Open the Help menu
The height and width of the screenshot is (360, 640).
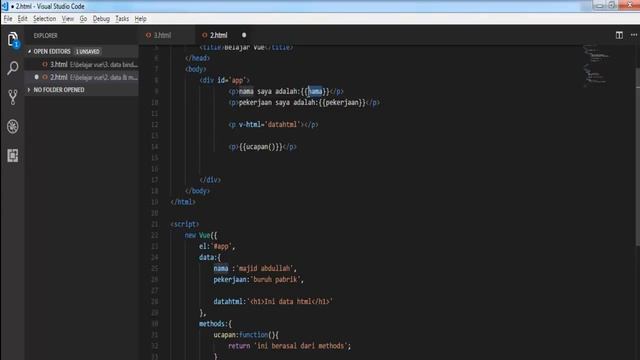coord(140,19)
